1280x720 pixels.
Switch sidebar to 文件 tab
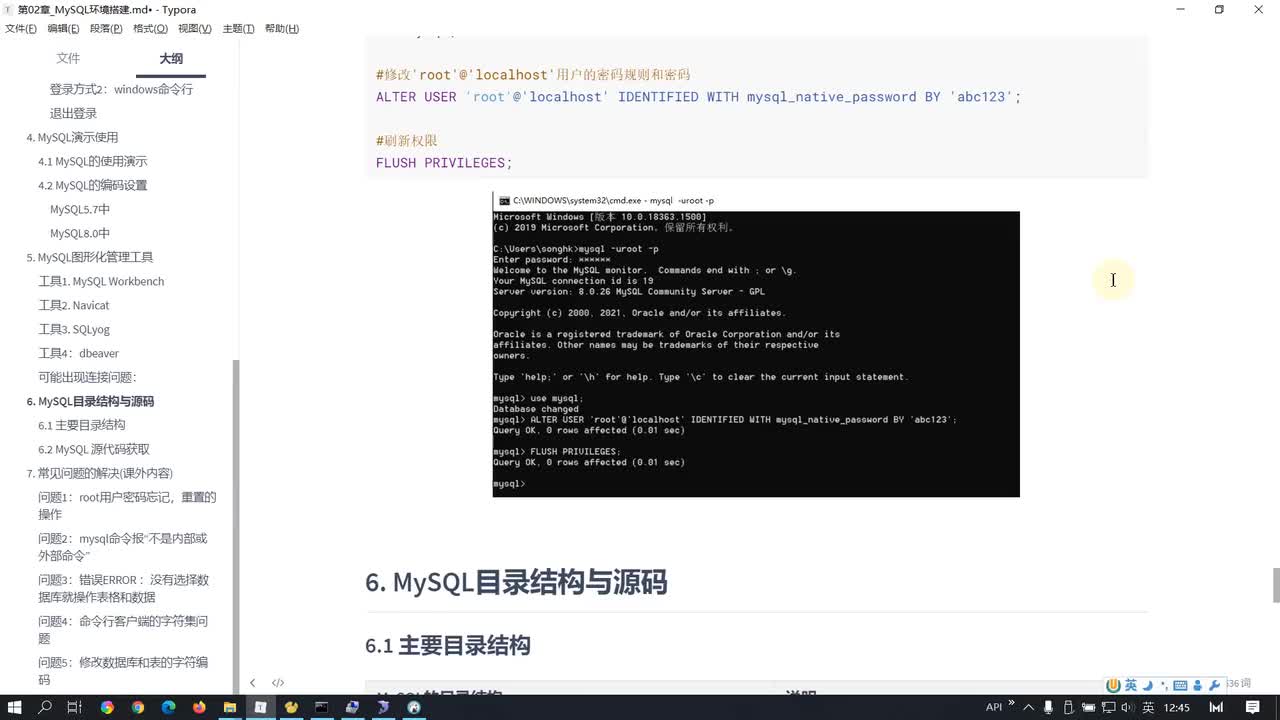click(x=68, y=59)
